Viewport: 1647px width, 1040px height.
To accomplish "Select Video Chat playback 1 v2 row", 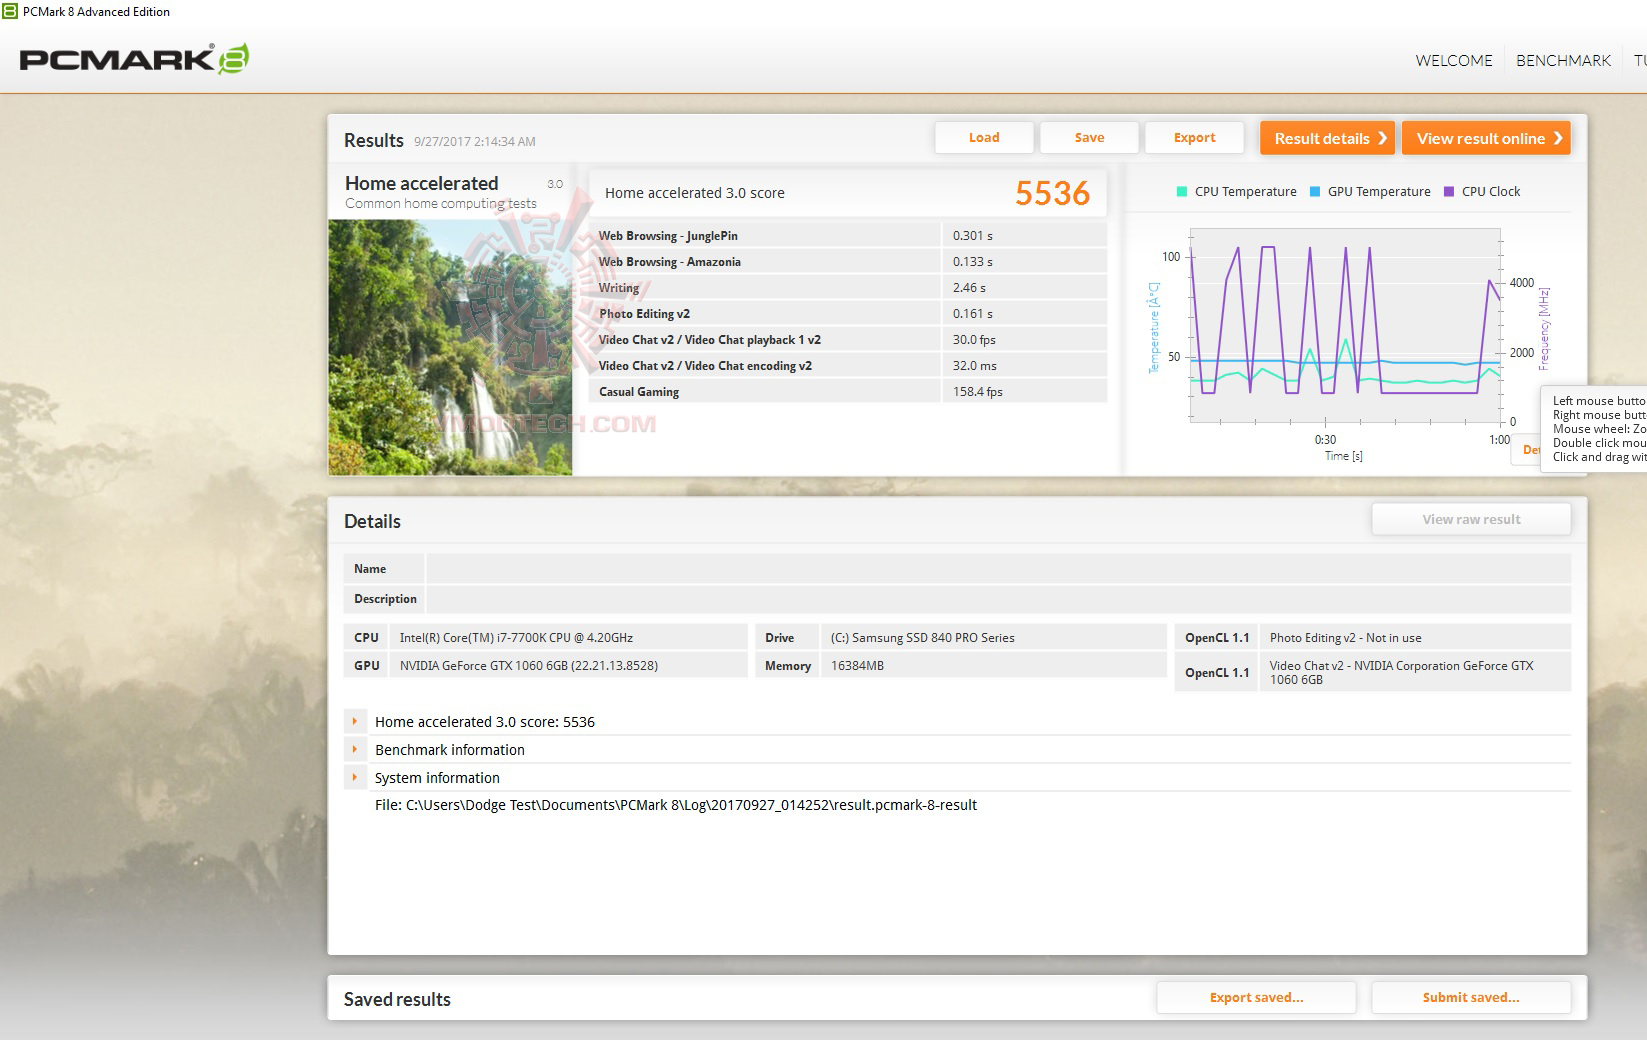I will pyautogui.click(x=848, y=339).
